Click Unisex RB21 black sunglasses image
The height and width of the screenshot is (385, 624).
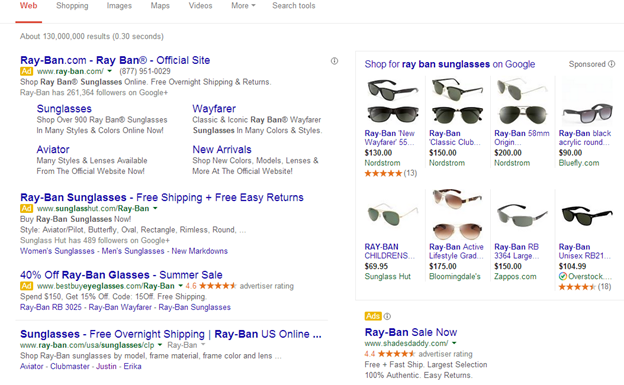coord(587,215)
